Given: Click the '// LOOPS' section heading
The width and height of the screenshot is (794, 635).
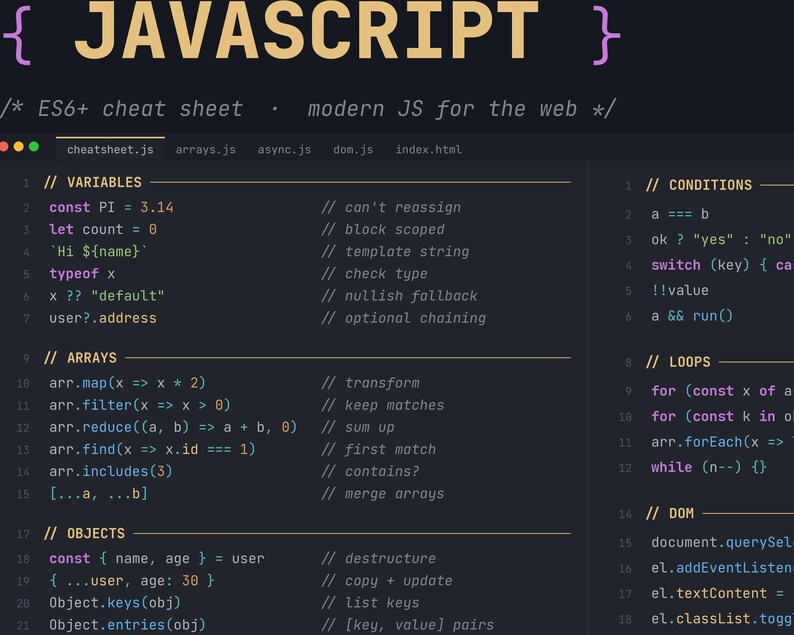Looking at the screenshot, I should click(x=678, y=362).
